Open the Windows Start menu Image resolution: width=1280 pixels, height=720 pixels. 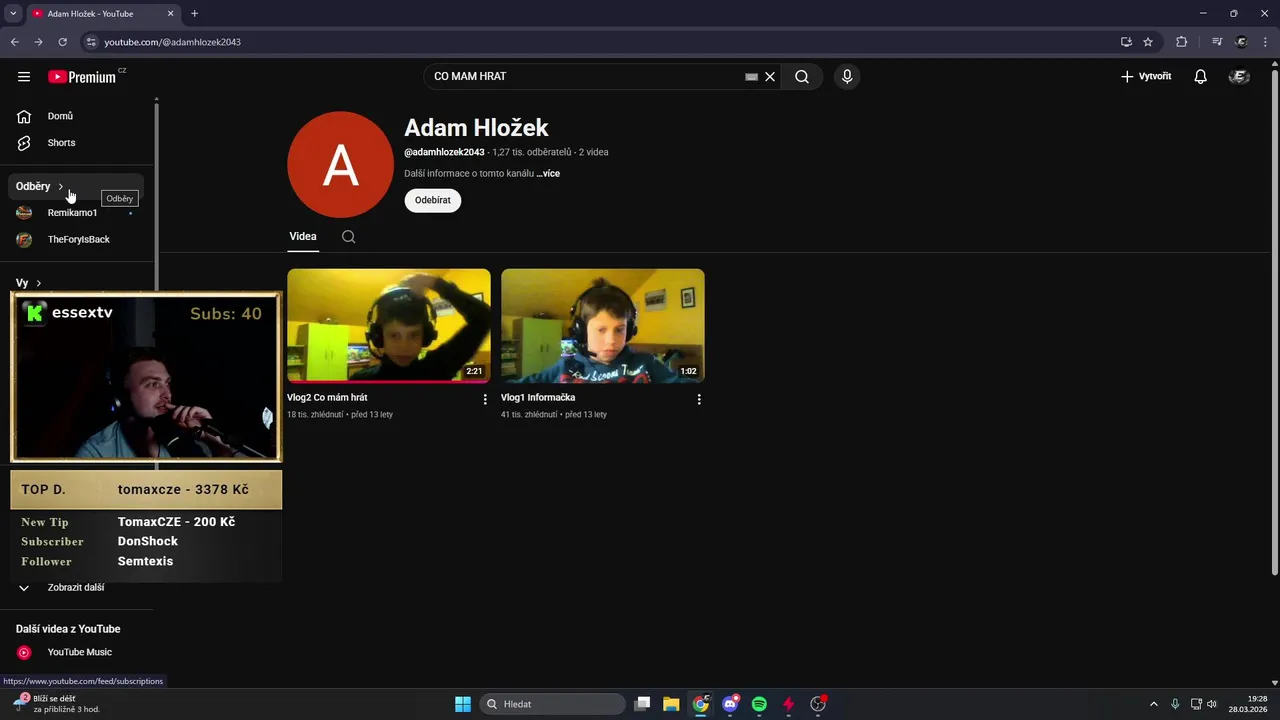click(x=463, y=704)
